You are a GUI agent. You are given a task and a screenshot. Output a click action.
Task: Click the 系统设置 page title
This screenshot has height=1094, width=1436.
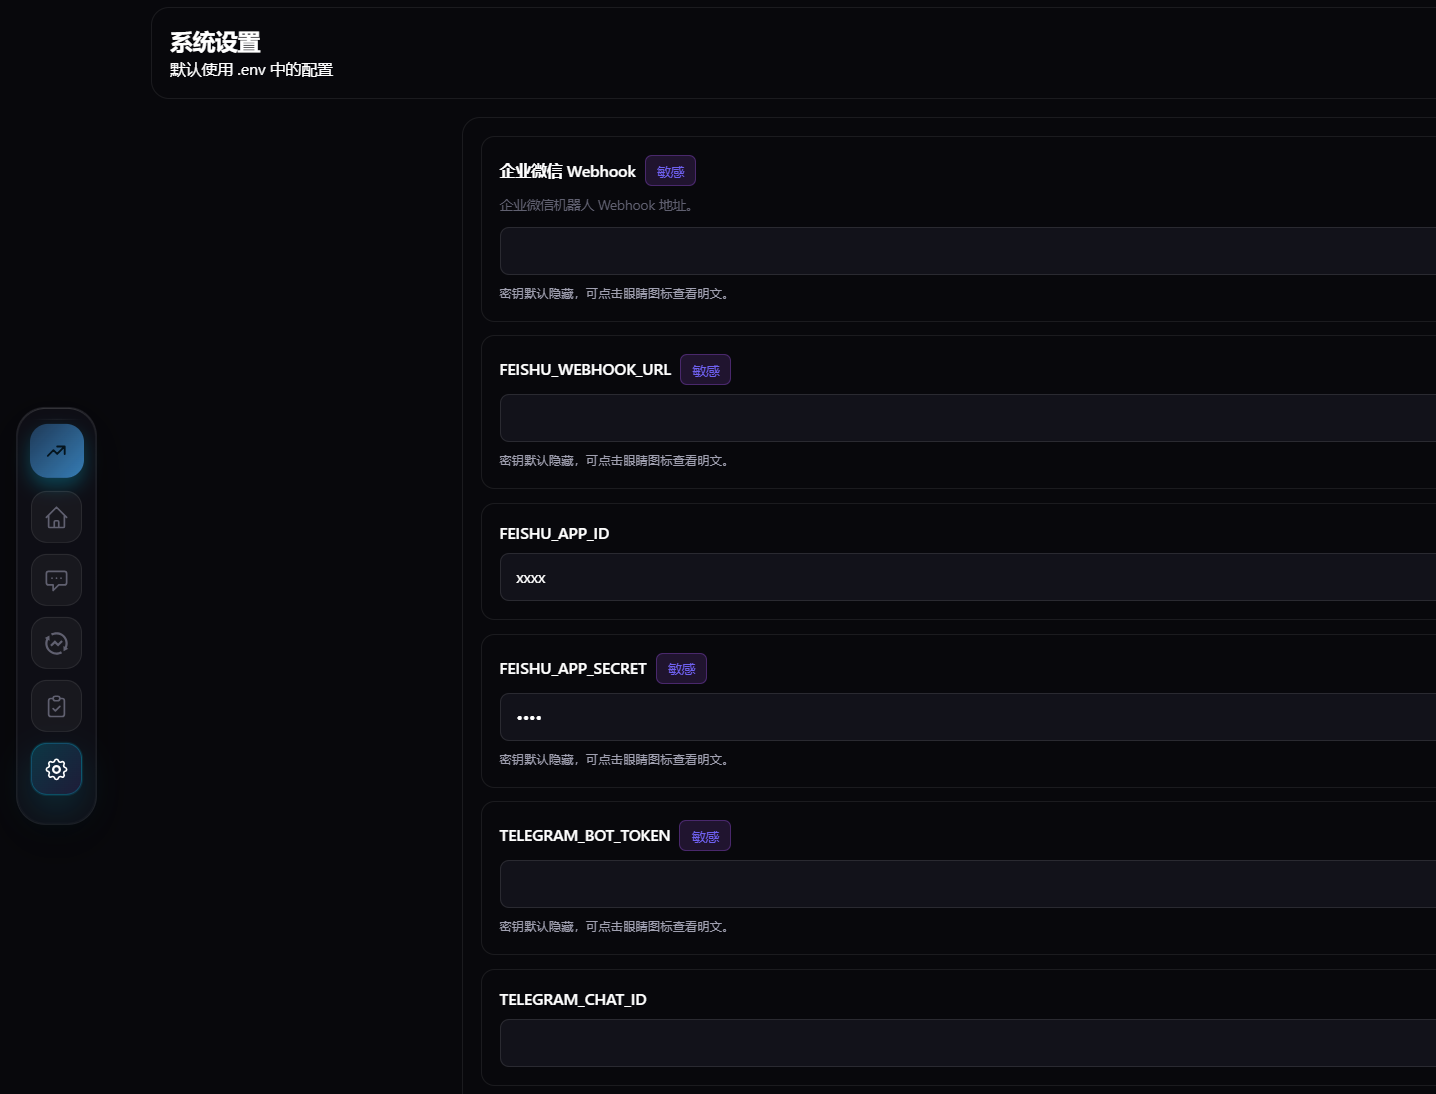point(214,42)
